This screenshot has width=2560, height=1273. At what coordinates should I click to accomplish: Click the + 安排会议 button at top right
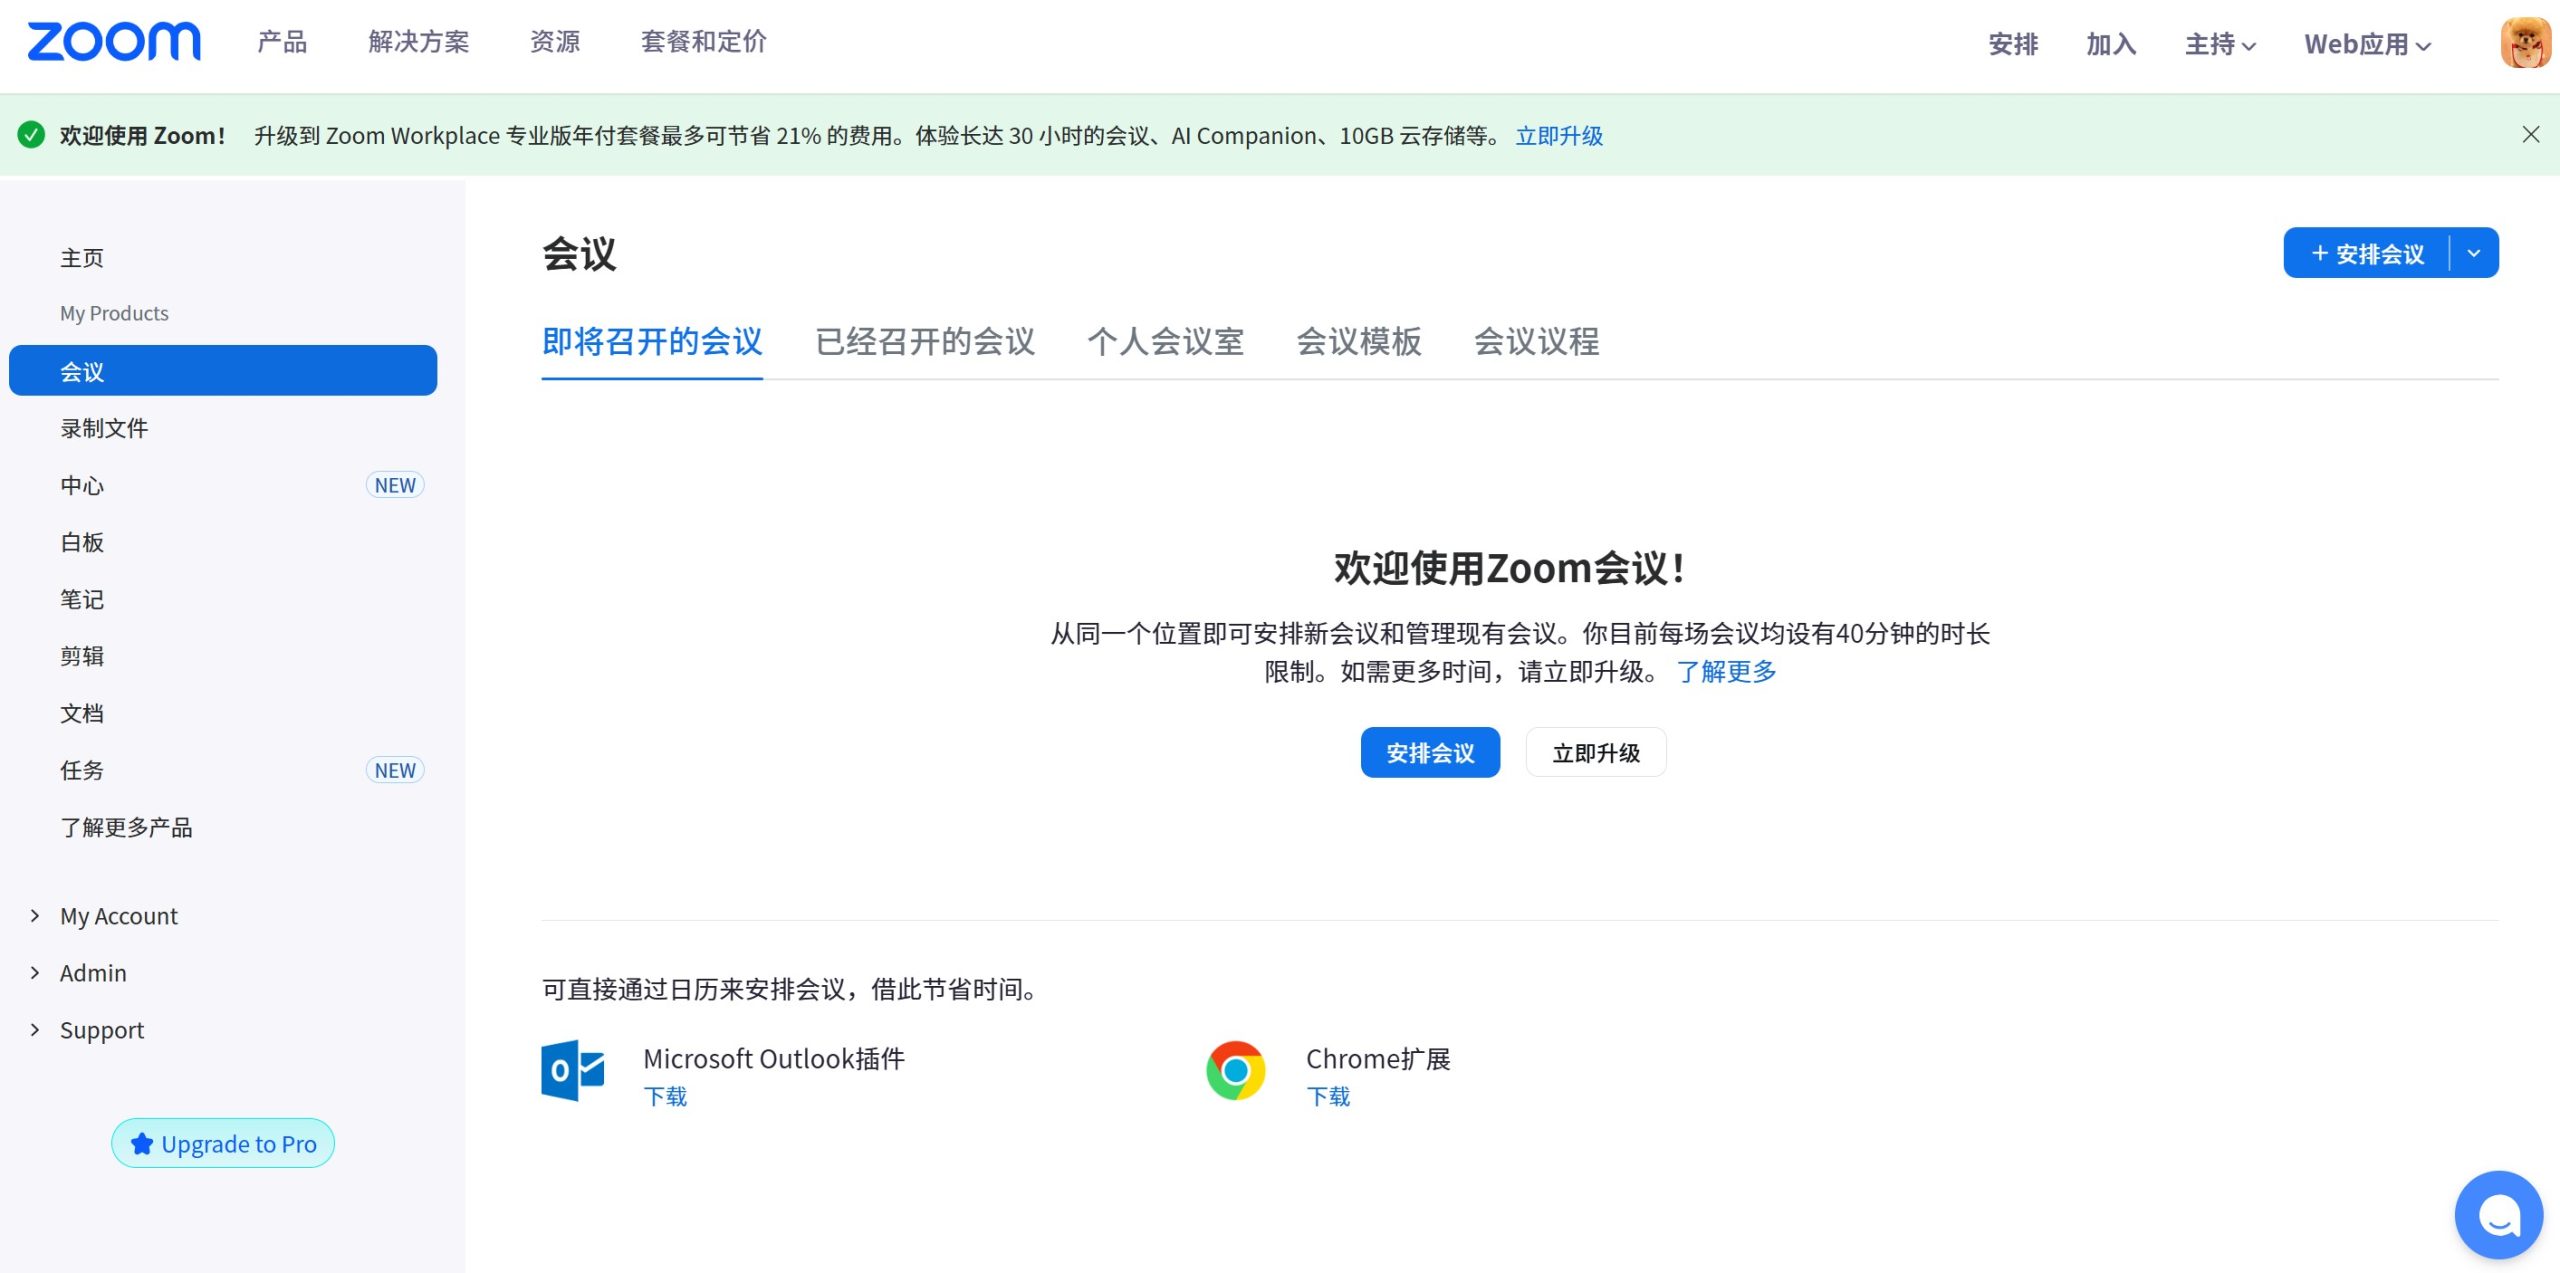point(2367,253)
